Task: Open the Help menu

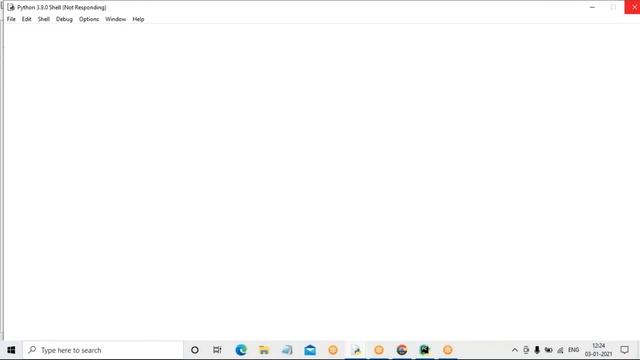Action: [x=138, y=19]
